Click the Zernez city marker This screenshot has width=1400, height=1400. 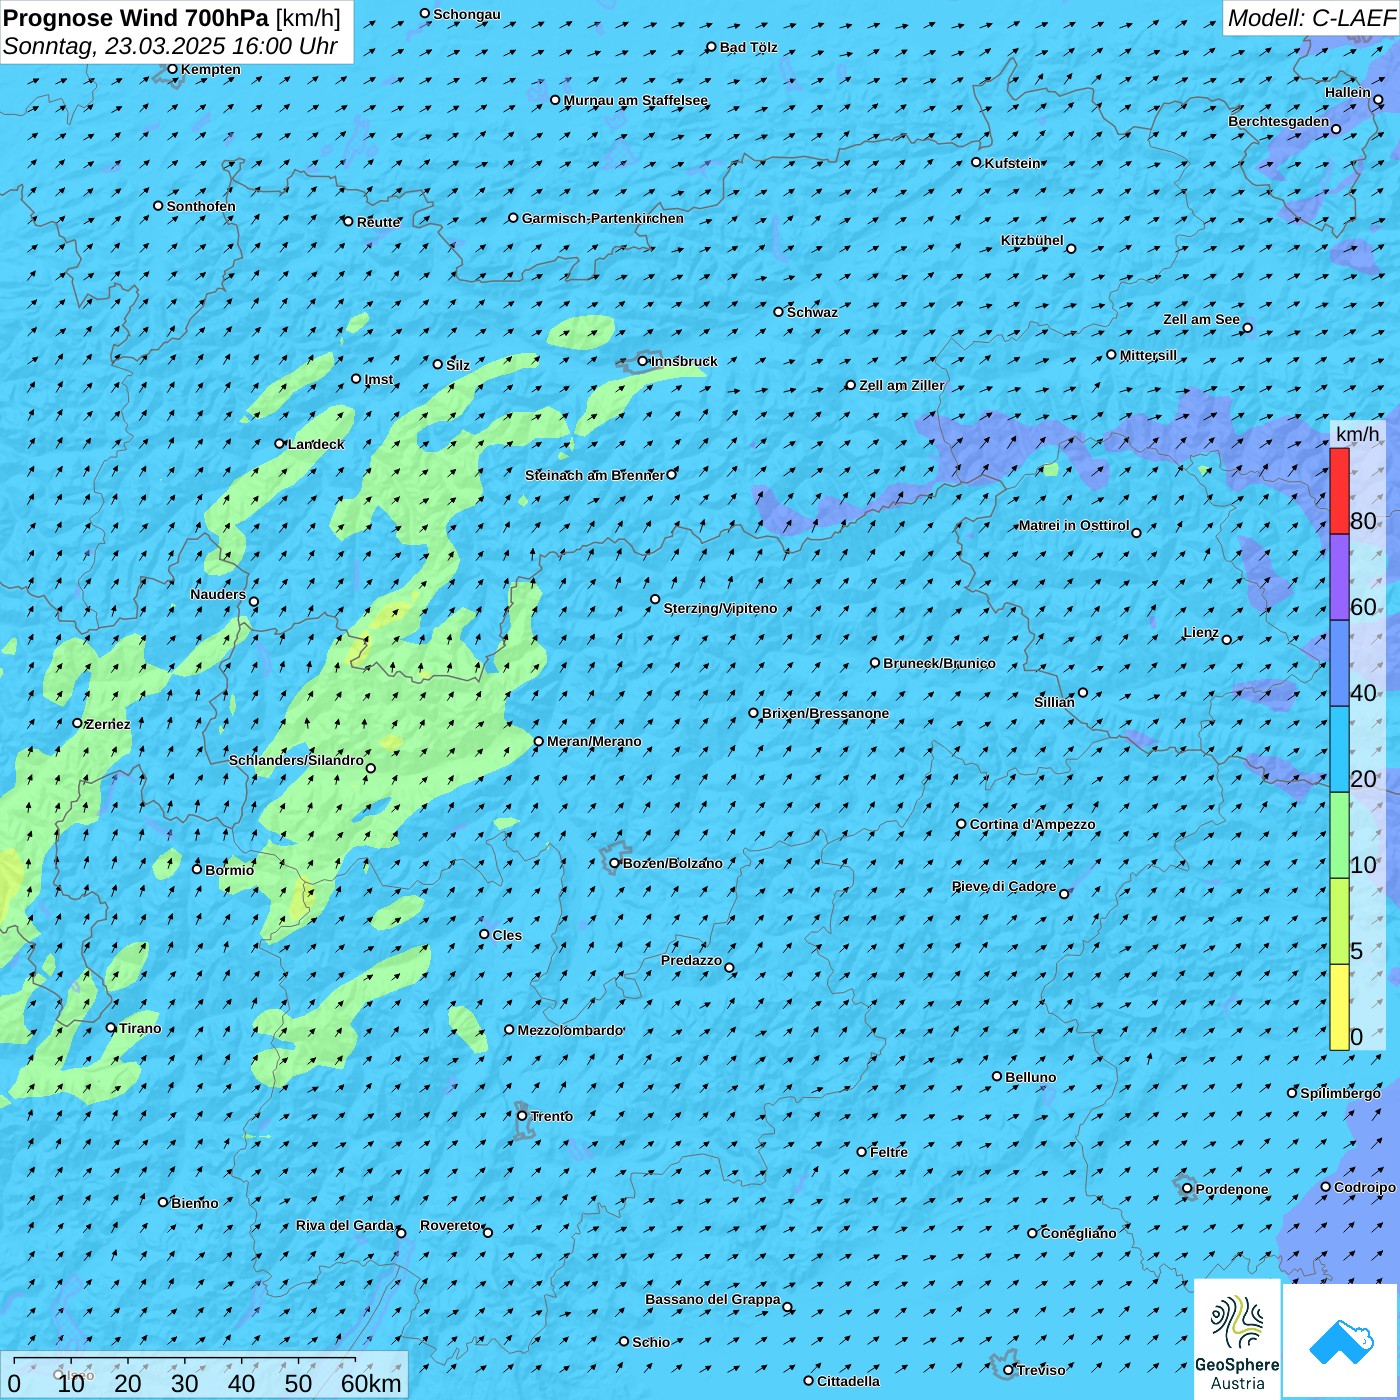[77, 723]
